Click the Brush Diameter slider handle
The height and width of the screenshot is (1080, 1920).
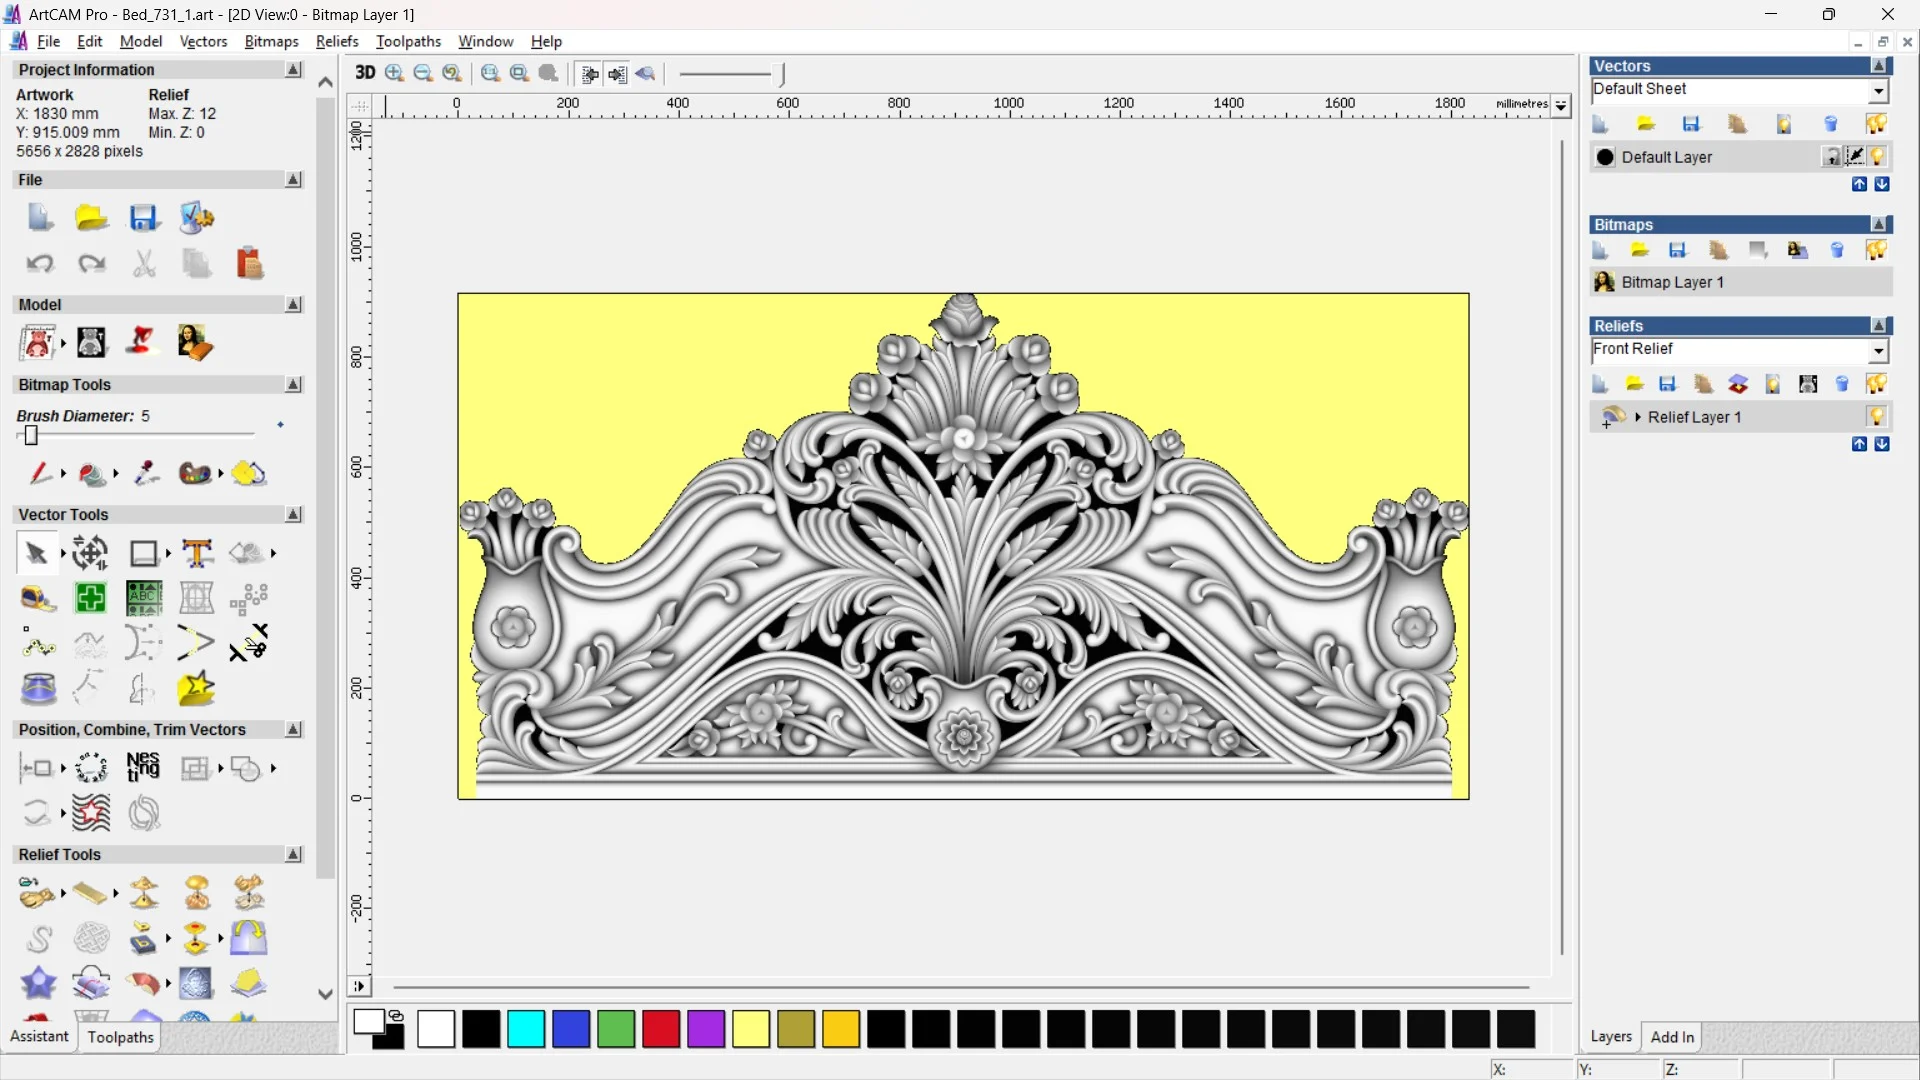[x=31, y=435]
